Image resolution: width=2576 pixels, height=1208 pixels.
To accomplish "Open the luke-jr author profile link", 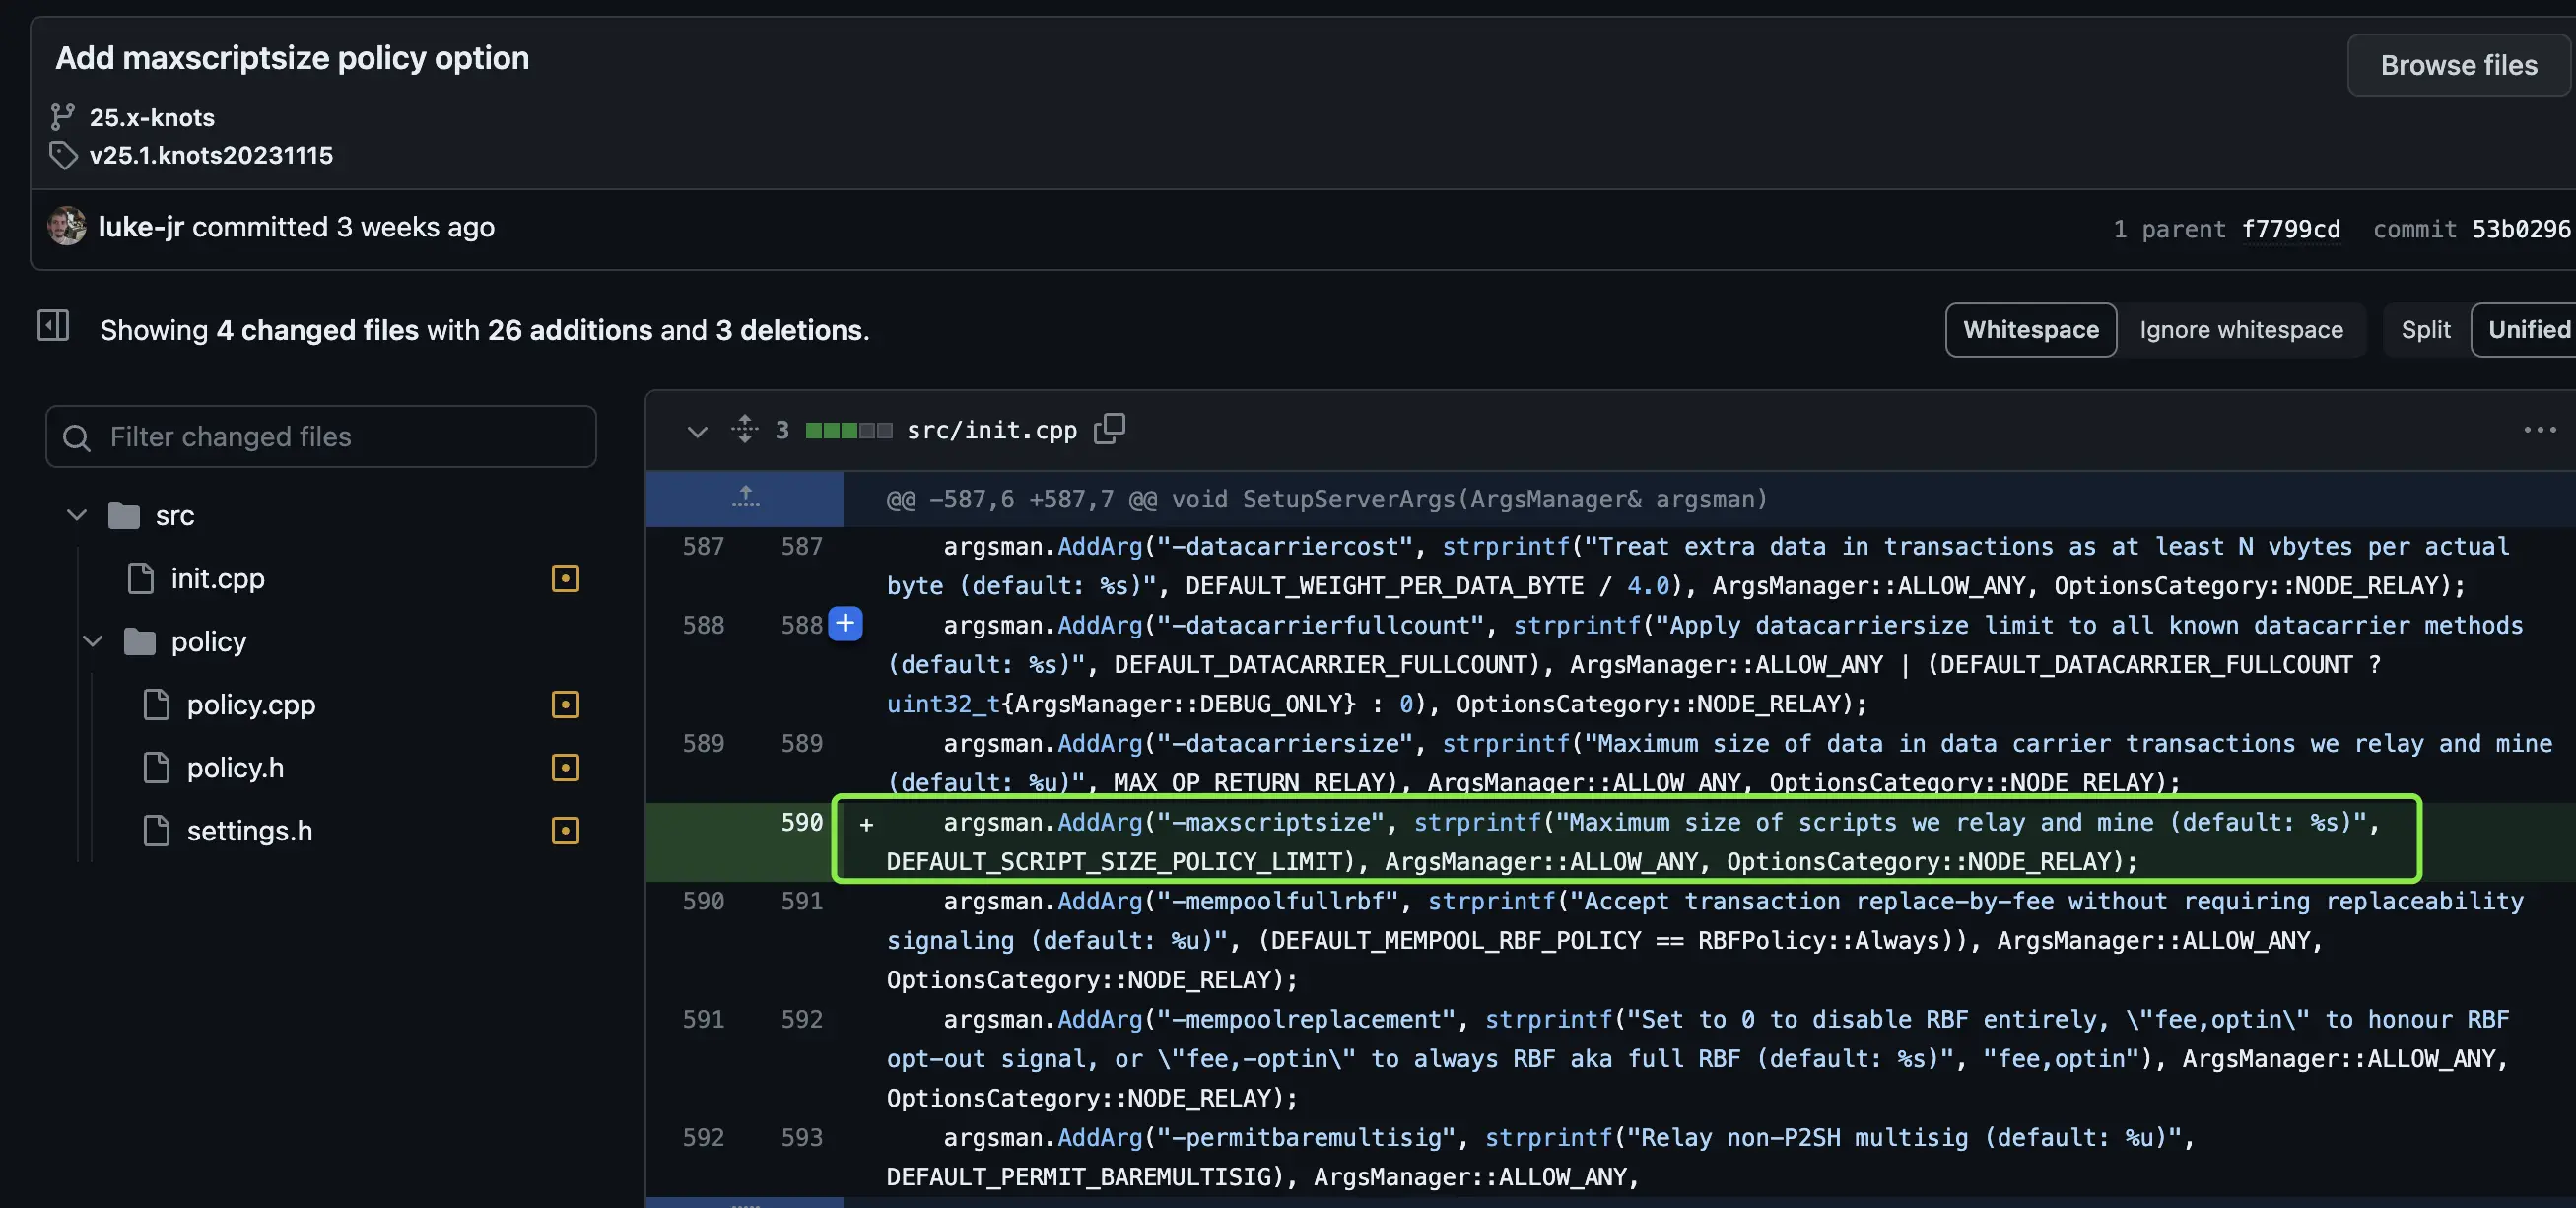I will click(x=141, y=227).
